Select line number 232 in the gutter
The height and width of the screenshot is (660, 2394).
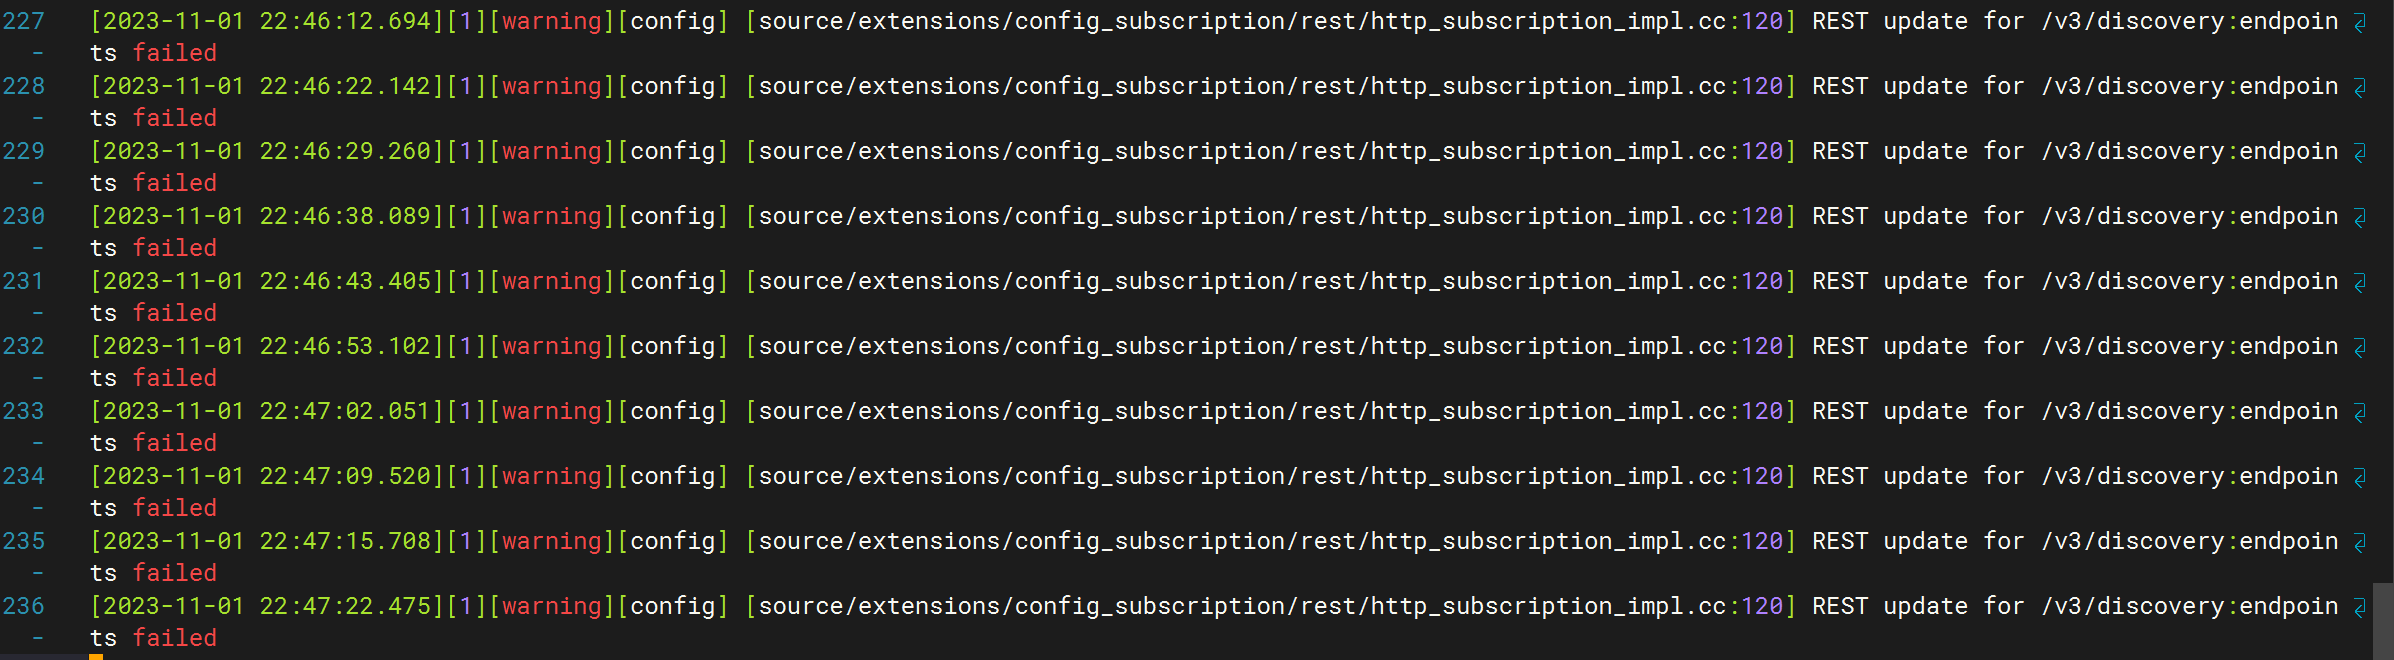(24, 346)
